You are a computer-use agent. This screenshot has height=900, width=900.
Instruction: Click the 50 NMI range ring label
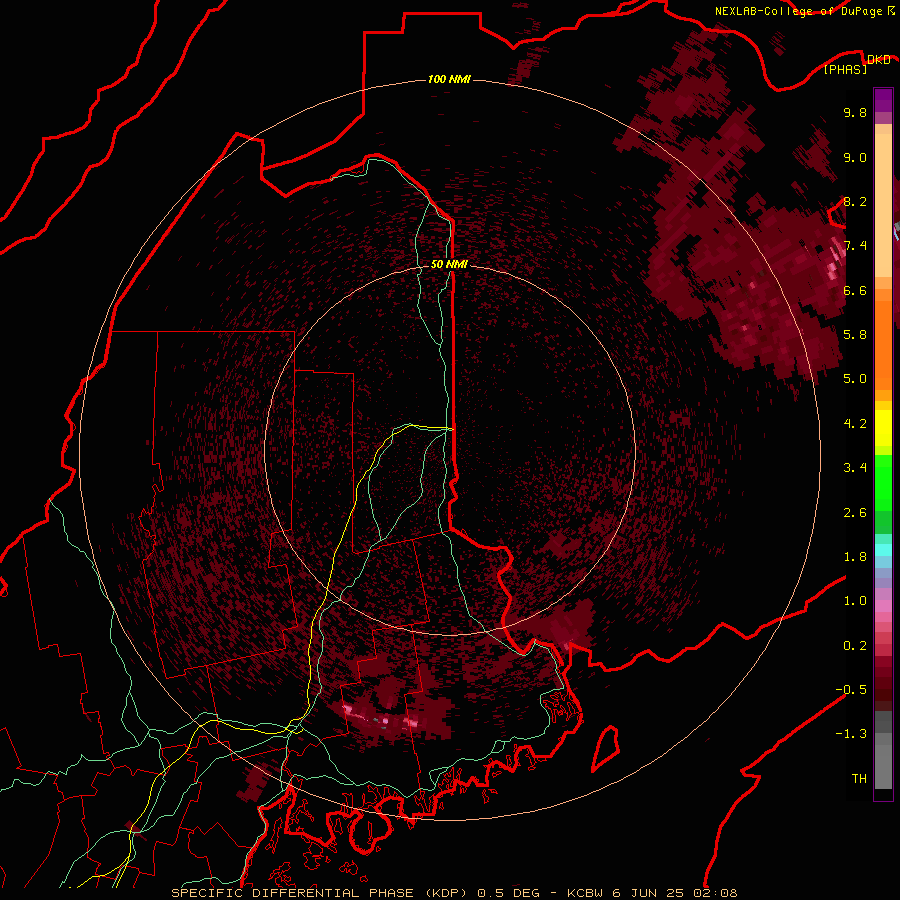[449, 264]
